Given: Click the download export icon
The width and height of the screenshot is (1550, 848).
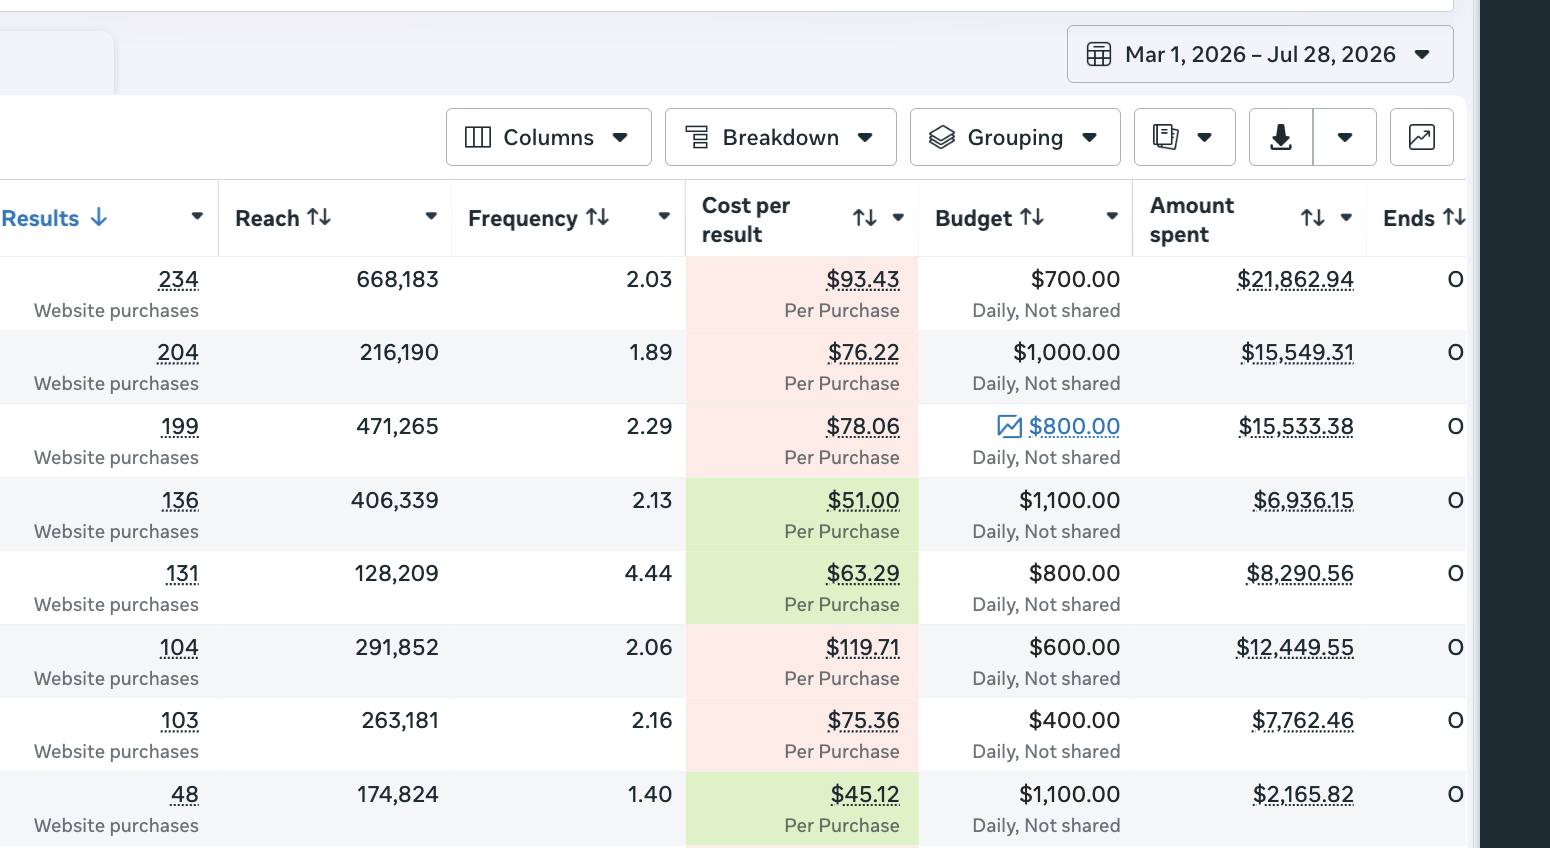Looking at the screenshot, I should point(1281,137).
